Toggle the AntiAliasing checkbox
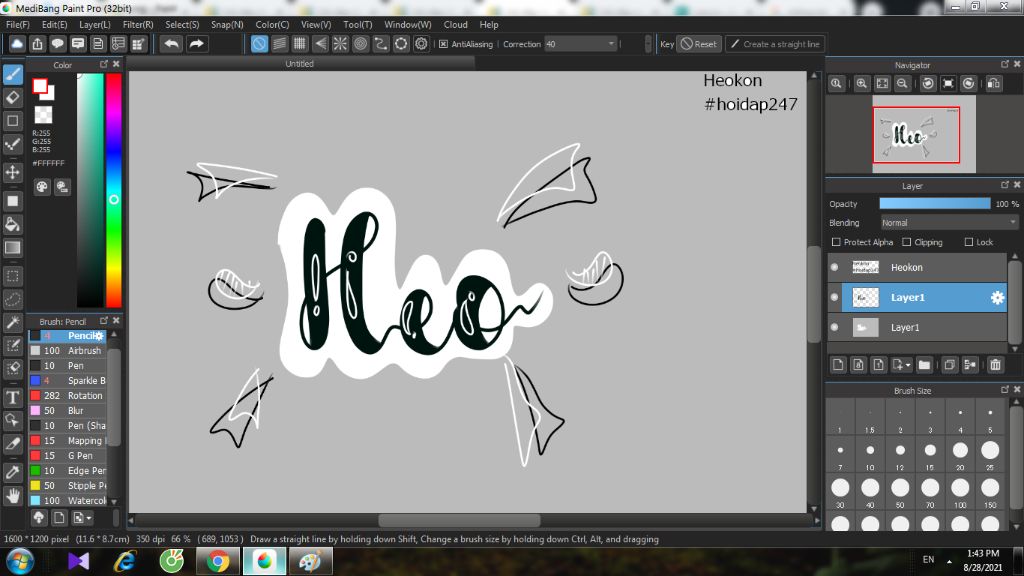Viewport: 1024px width, 576px height. point(443,44)
